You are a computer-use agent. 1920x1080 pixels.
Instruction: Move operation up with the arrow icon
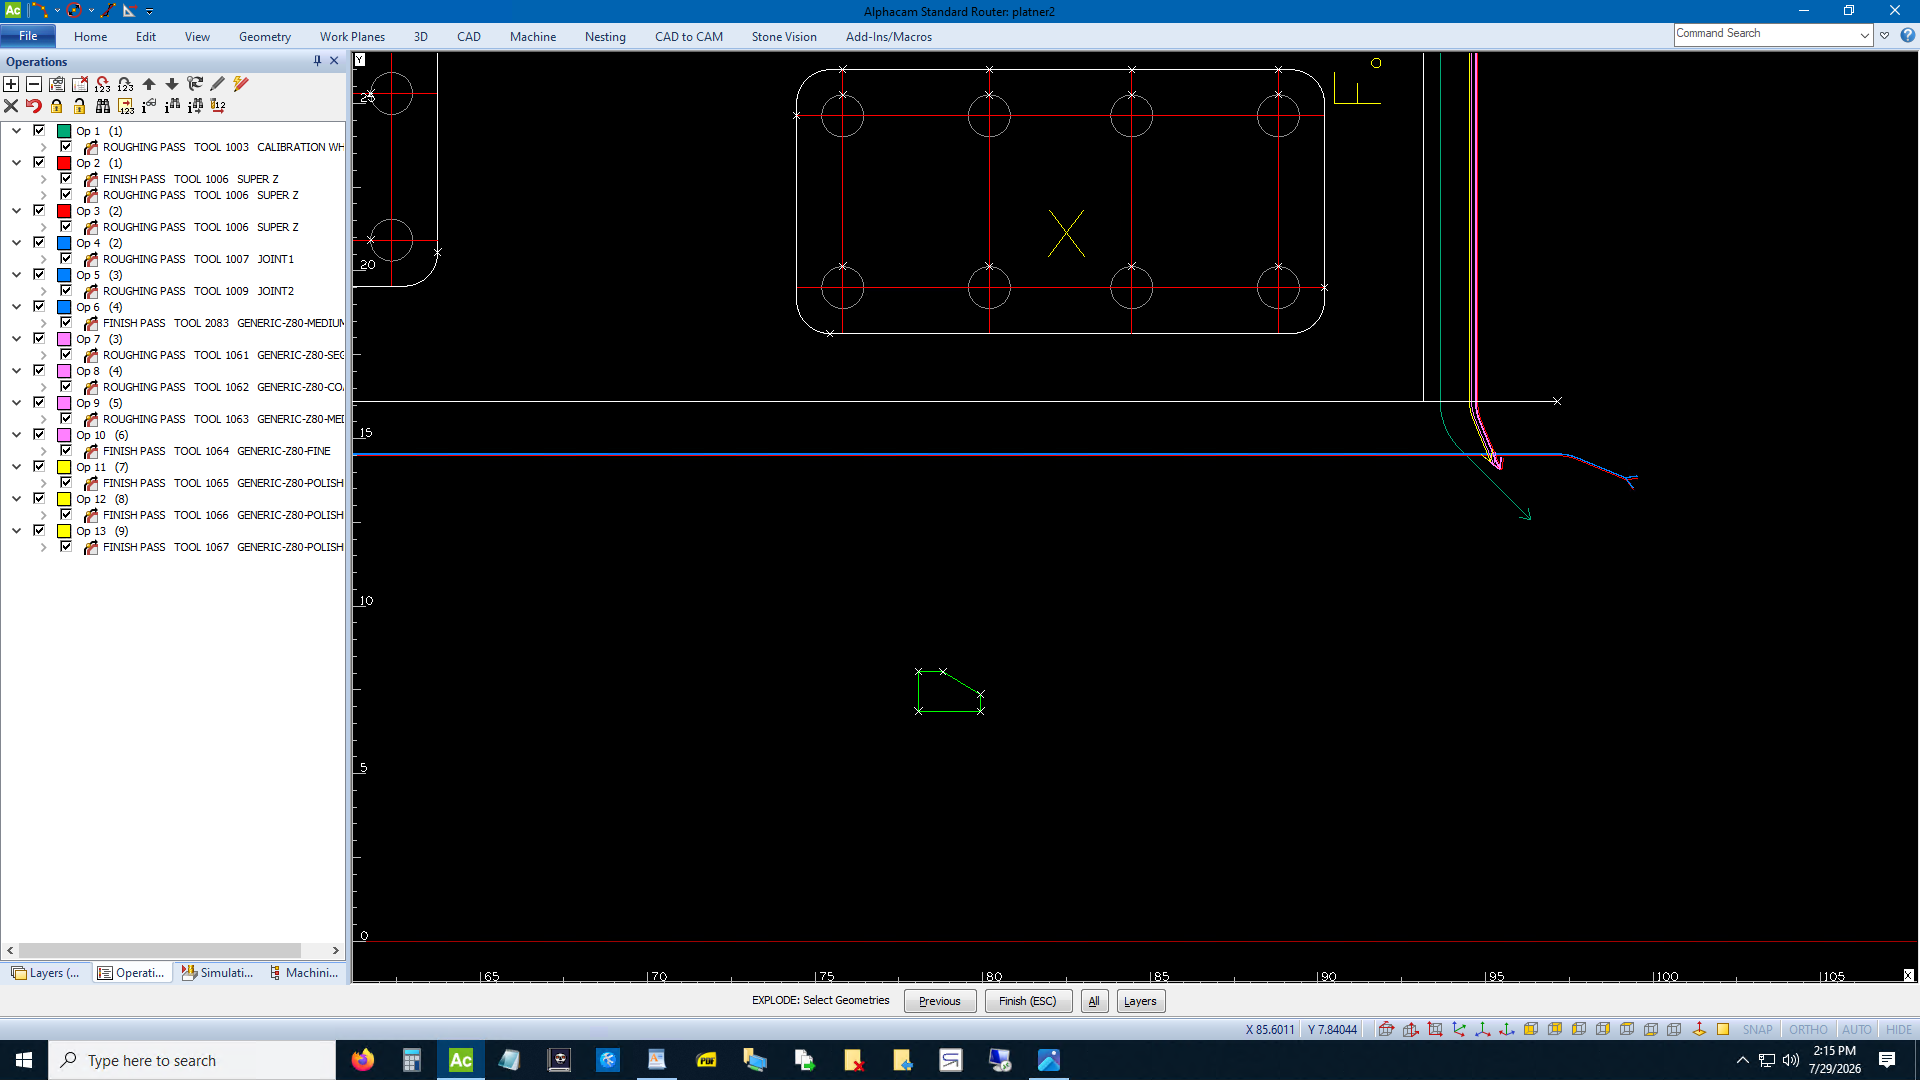coord(149,84)
